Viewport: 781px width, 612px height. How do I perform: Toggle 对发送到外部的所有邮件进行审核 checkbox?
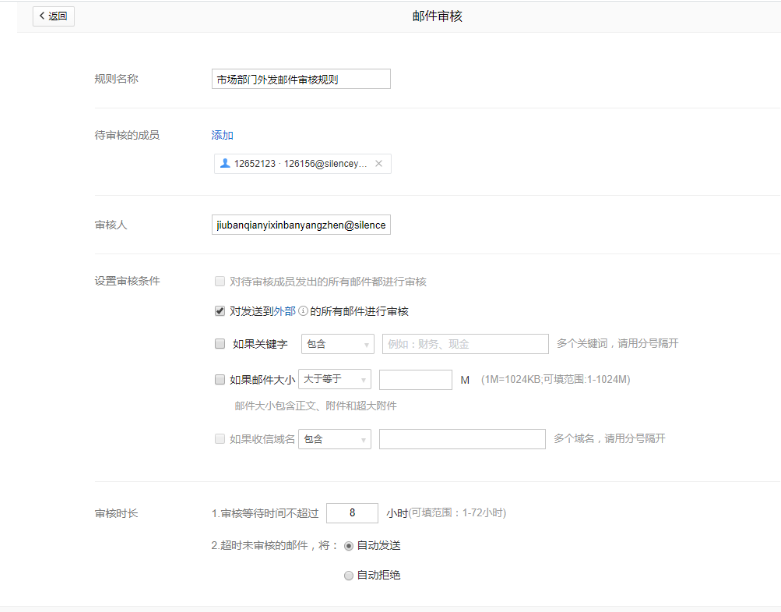[220, 311]
